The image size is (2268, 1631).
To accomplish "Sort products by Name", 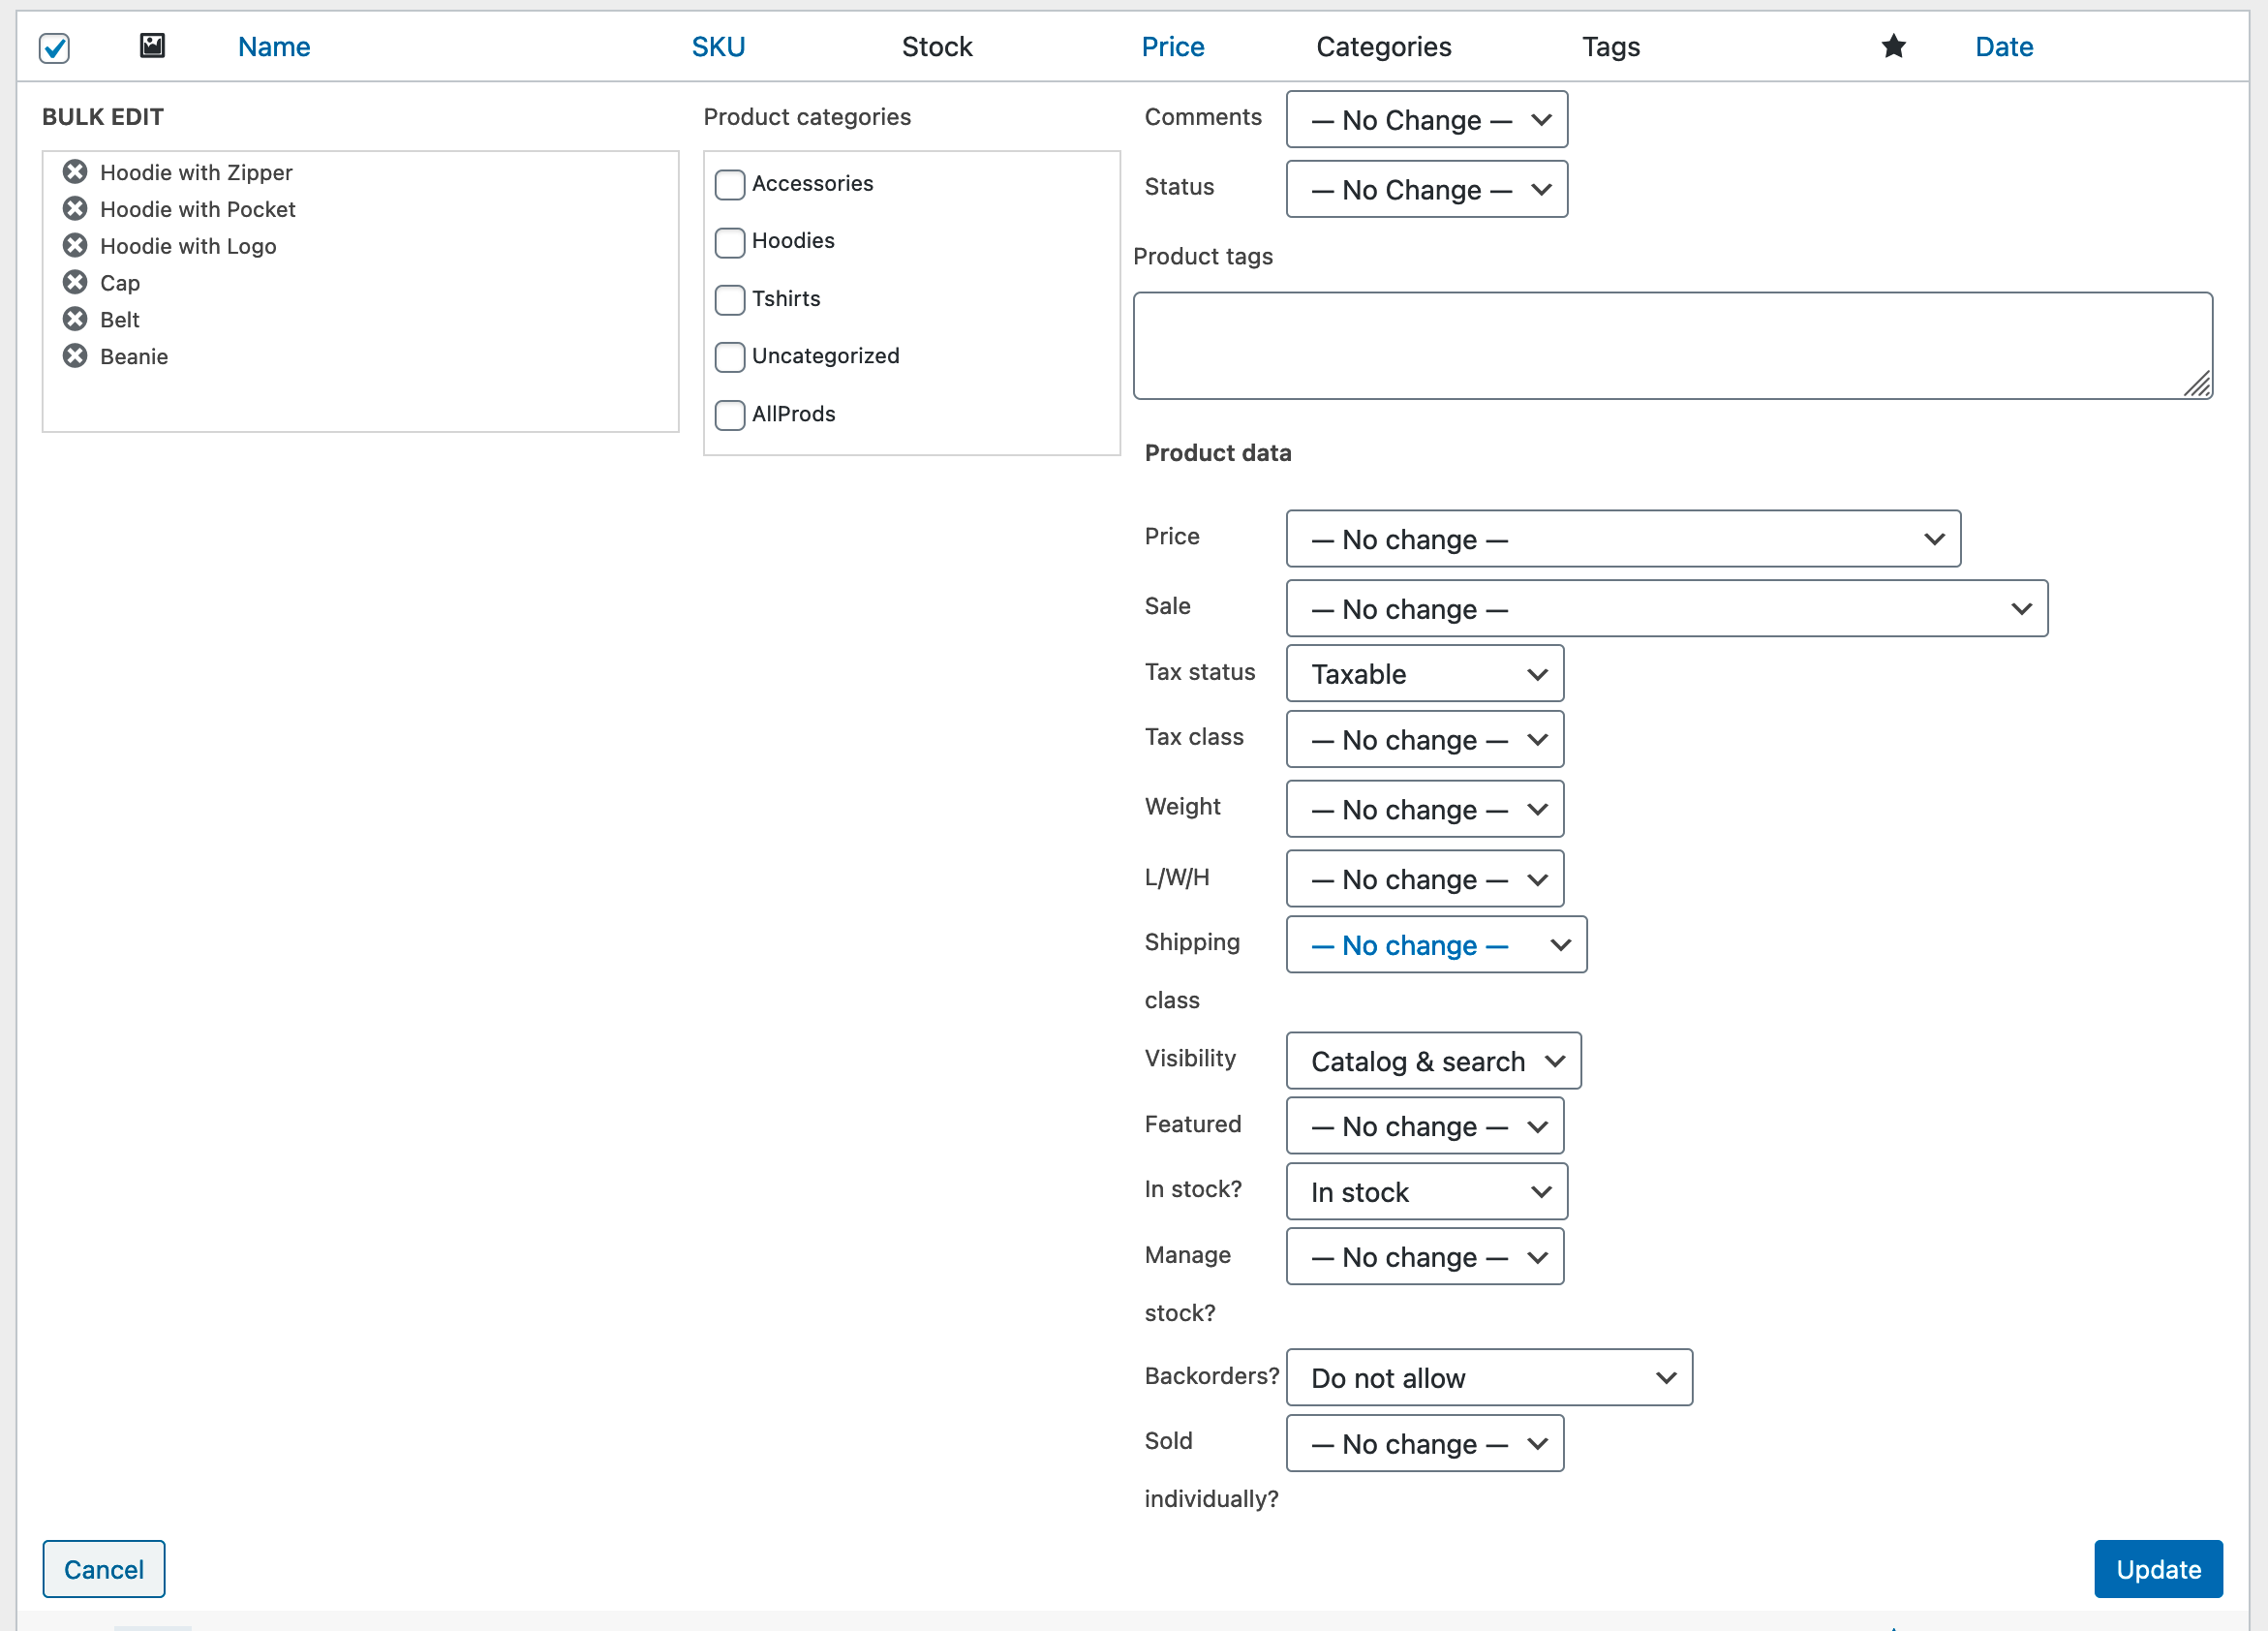I will coord(273,46).
